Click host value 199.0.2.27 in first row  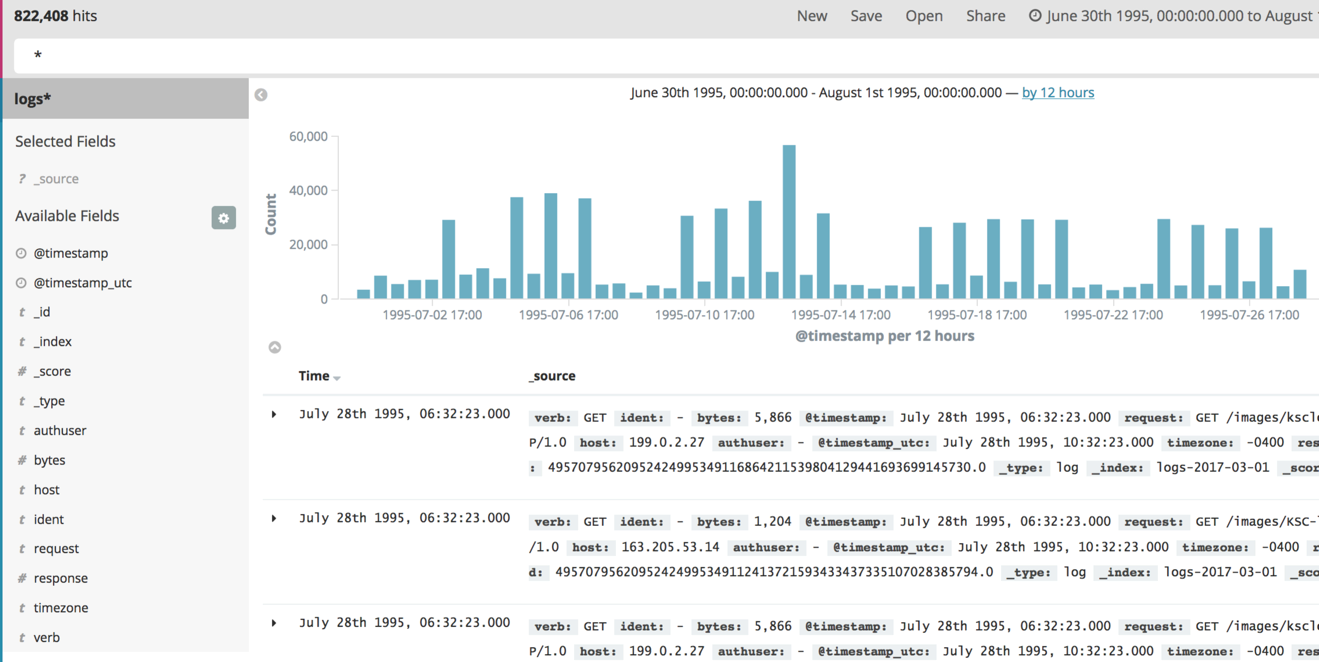[667, 443]
